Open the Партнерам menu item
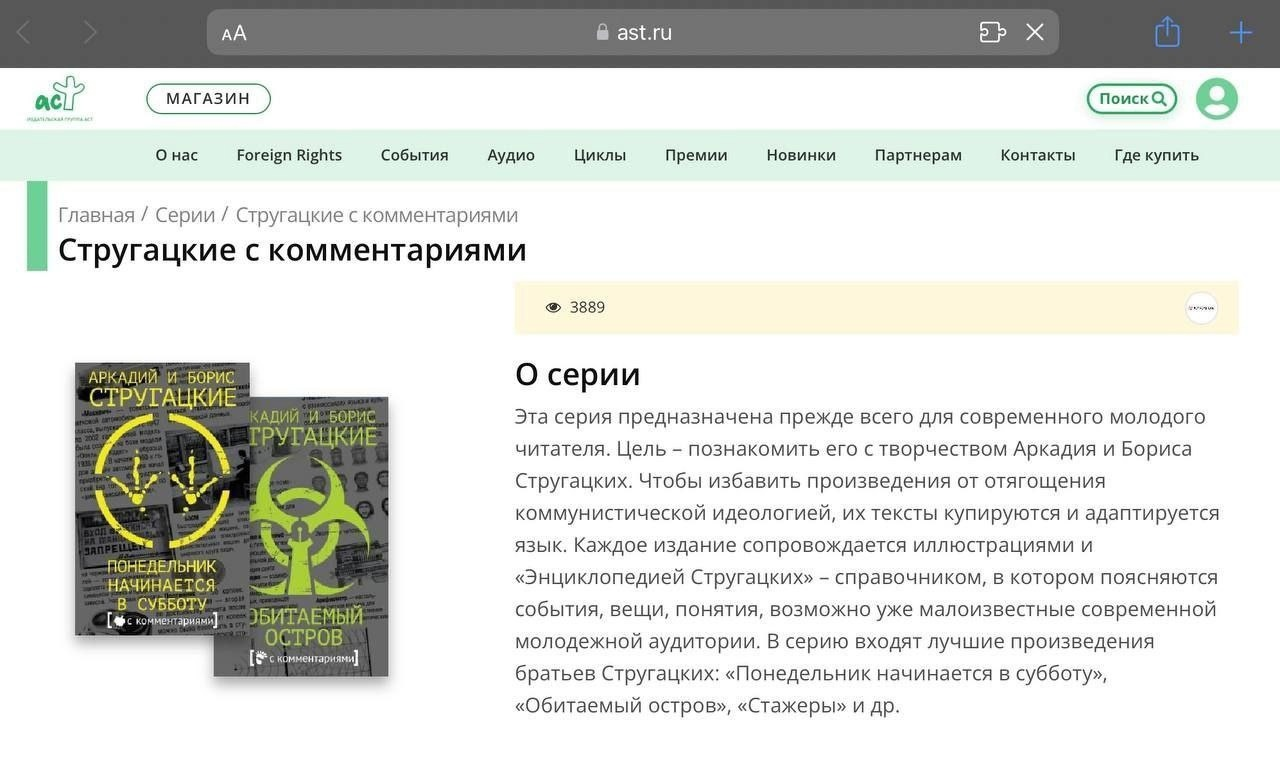The height and width of the screenshot is (767, 1280). [918, 155]
